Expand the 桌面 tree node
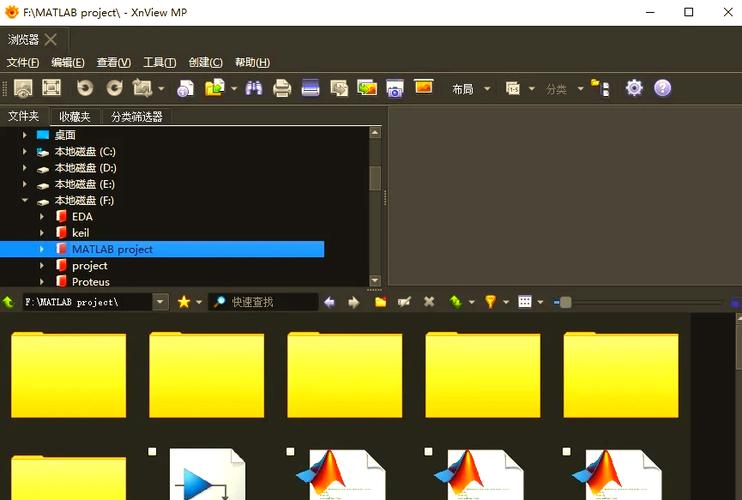742x500 pixels. pos(25,135)
